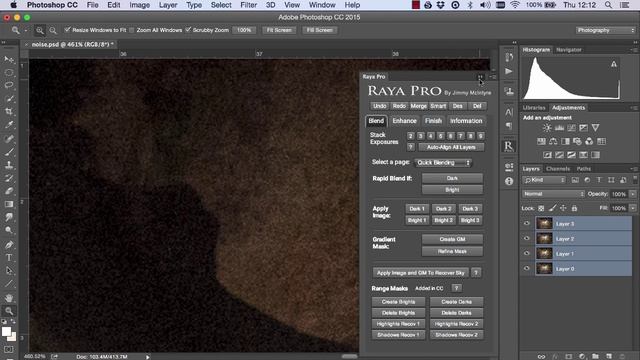Select the Quick Selection tool

pyautogui.click(x=9, y=99)
